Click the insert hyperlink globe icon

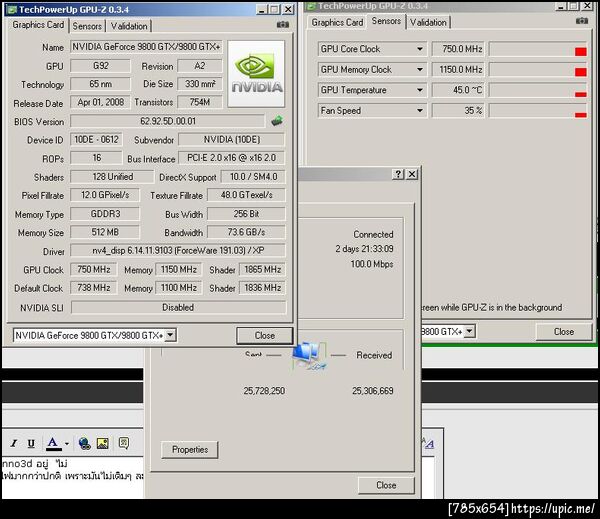[x=84, y=443]
